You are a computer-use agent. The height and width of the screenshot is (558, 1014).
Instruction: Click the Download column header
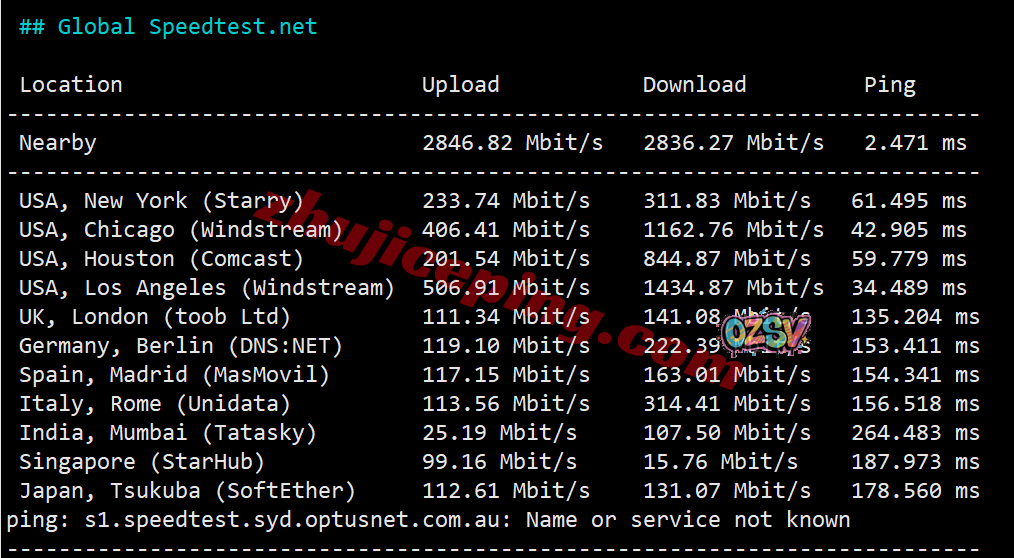coord(694,85)
